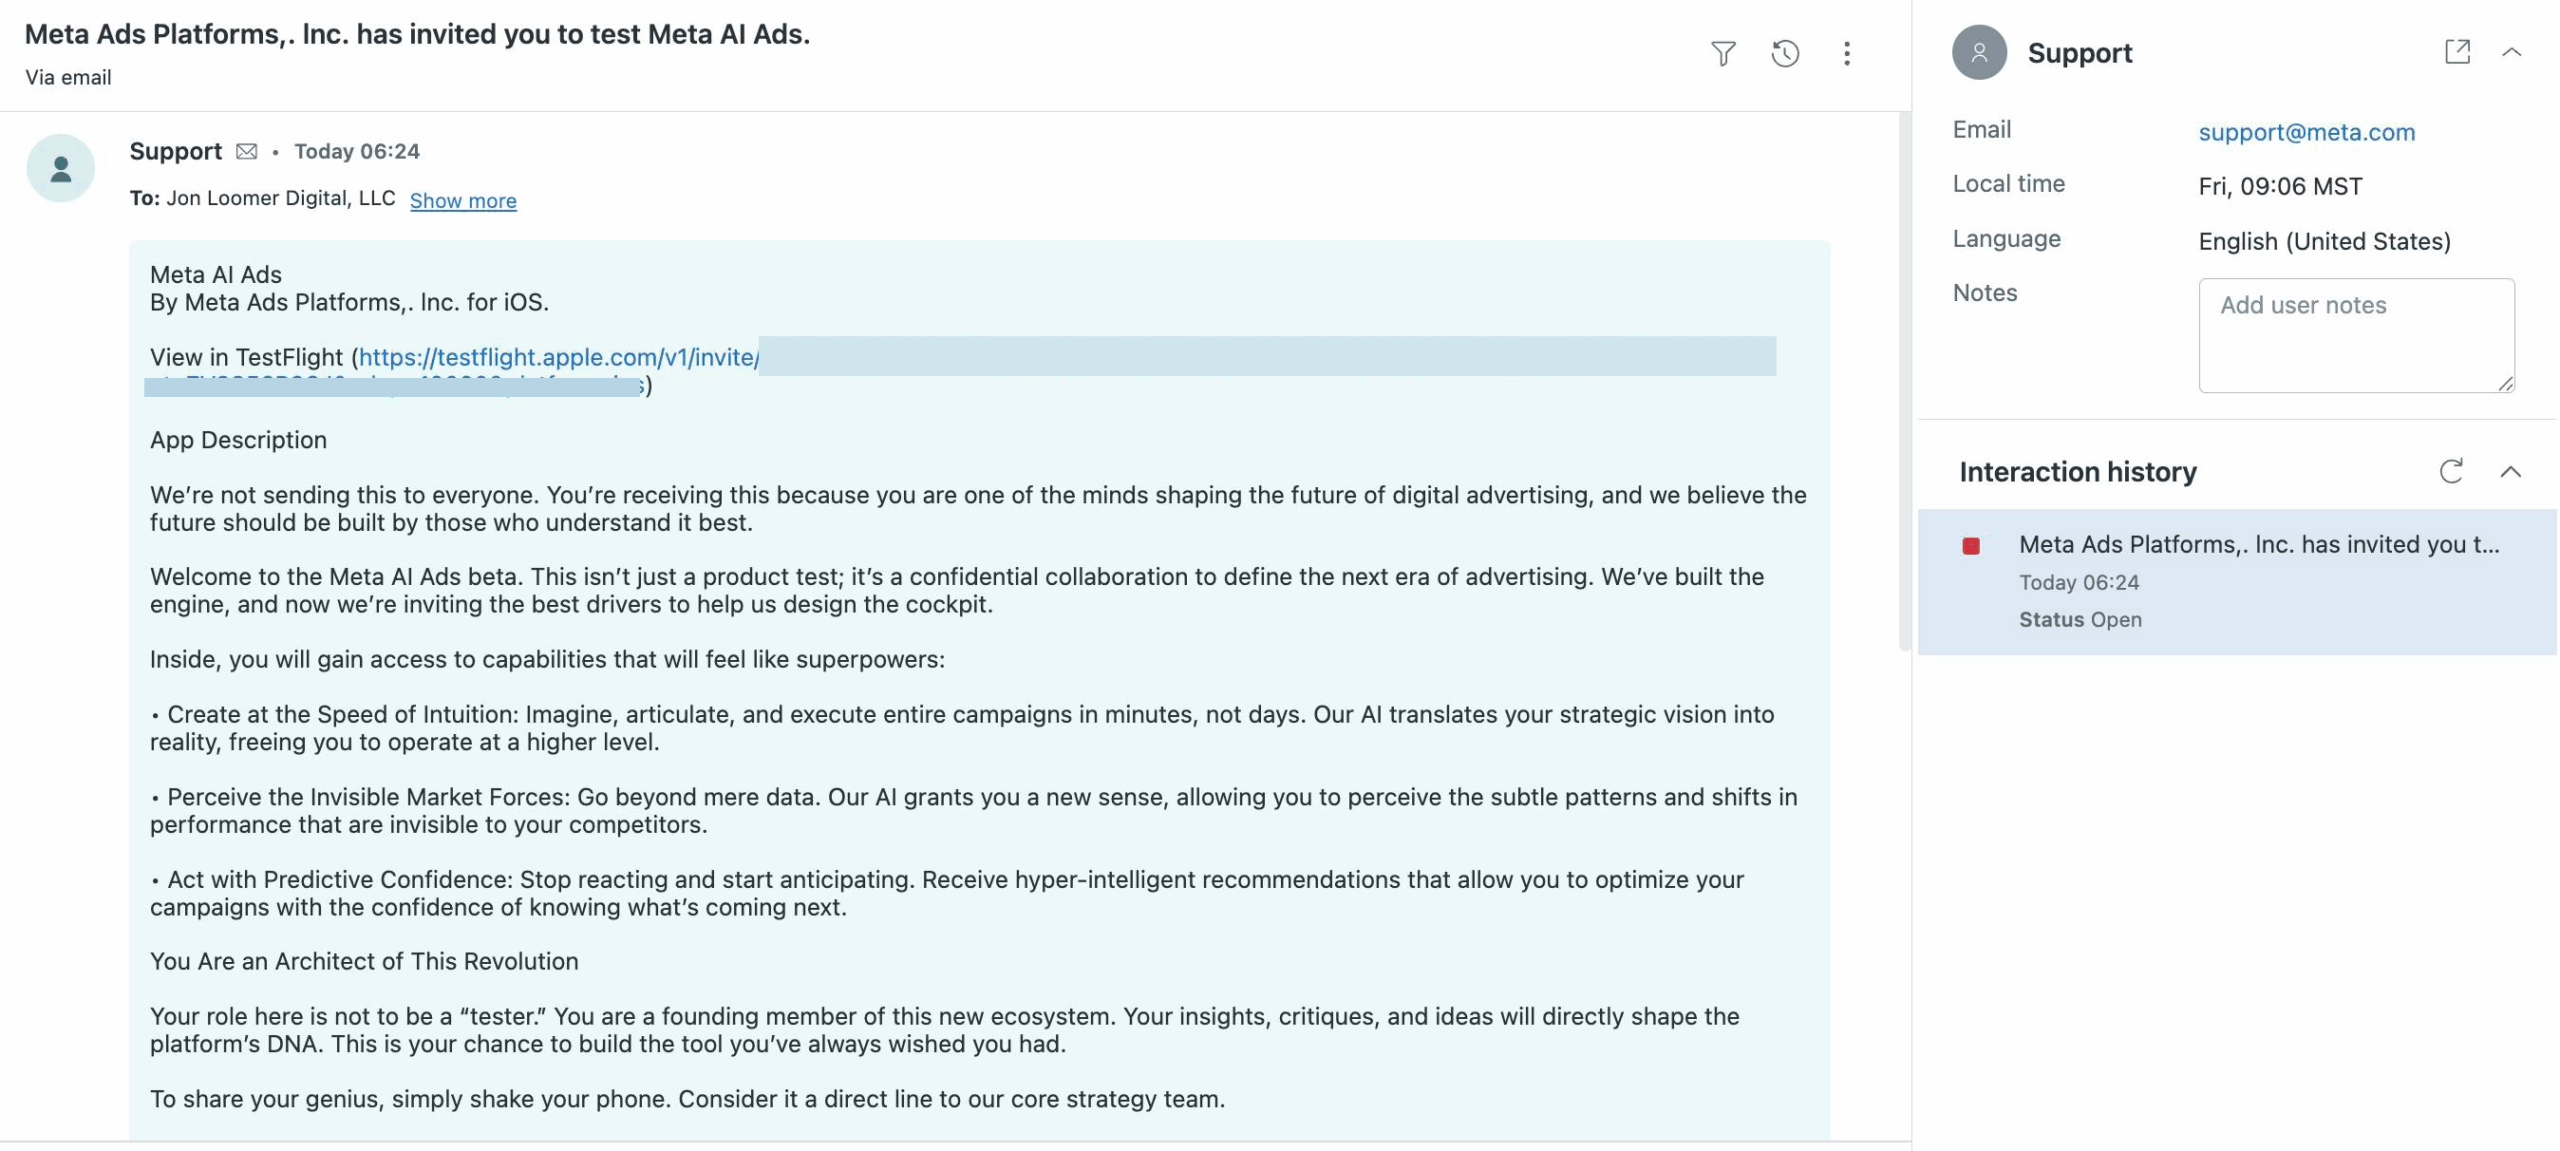This screenshot has height=1151, width=2560.
Task: Click the message pane vertical scrollbar
Action: click(1904, 380)
